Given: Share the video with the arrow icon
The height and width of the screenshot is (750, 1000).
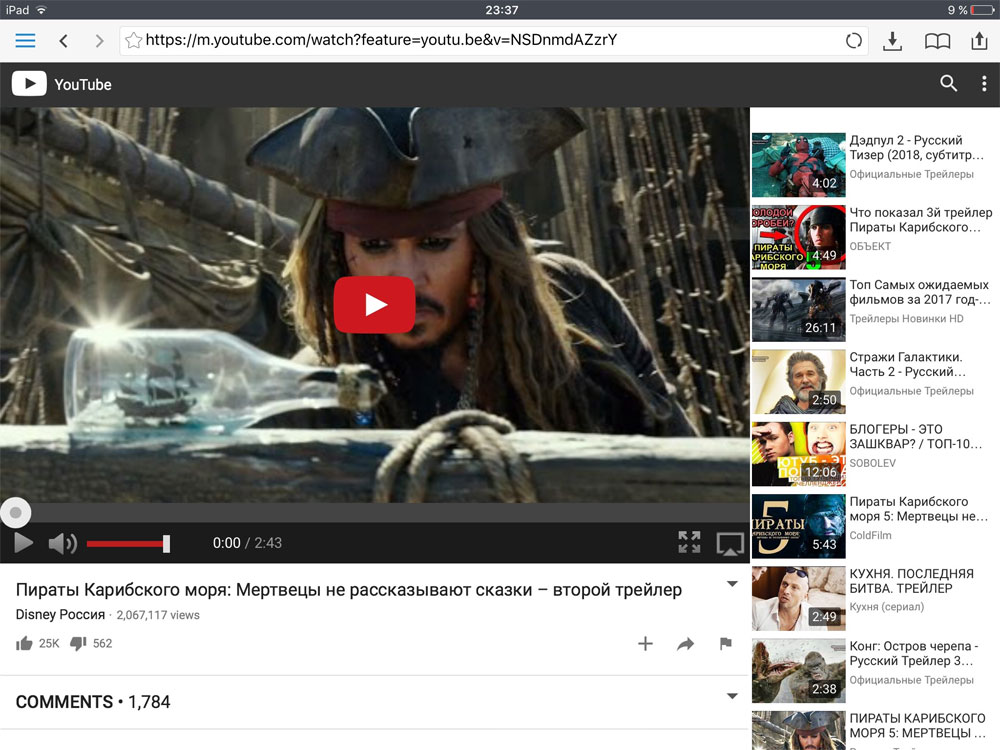Looking at the screenshot, I should 686,644.
